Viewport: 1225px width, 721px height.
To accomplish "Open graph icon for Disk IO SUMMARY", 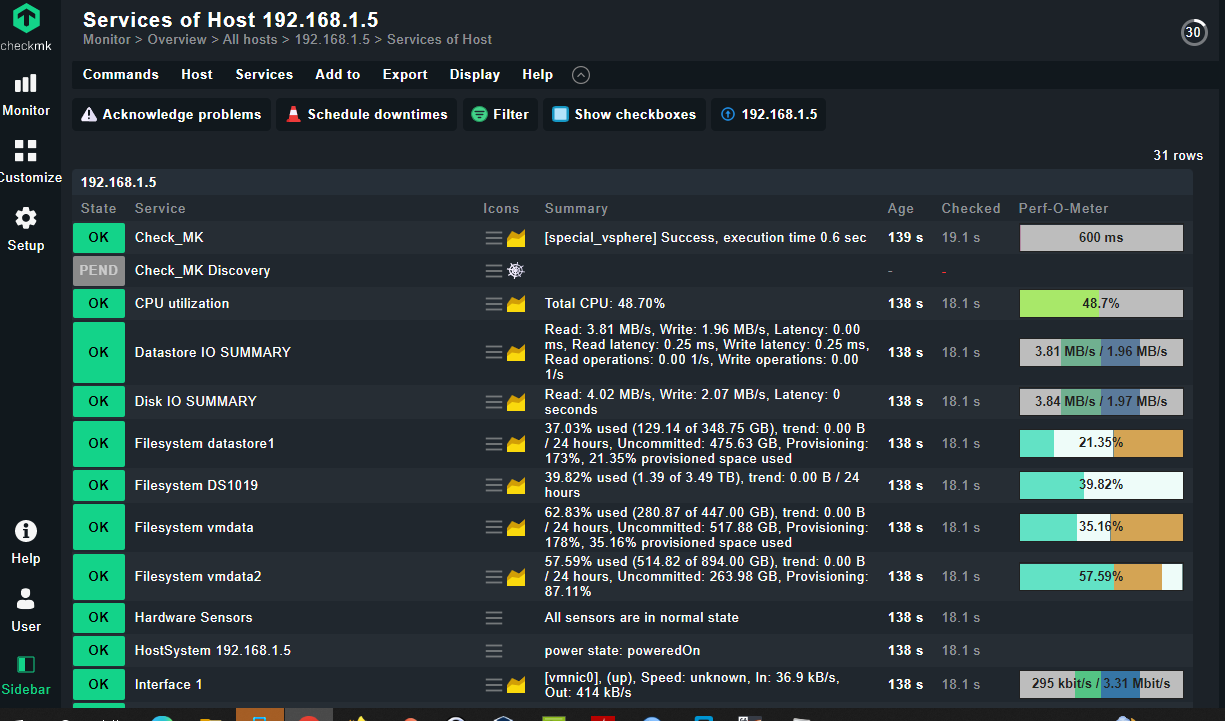I will point(516,402).
